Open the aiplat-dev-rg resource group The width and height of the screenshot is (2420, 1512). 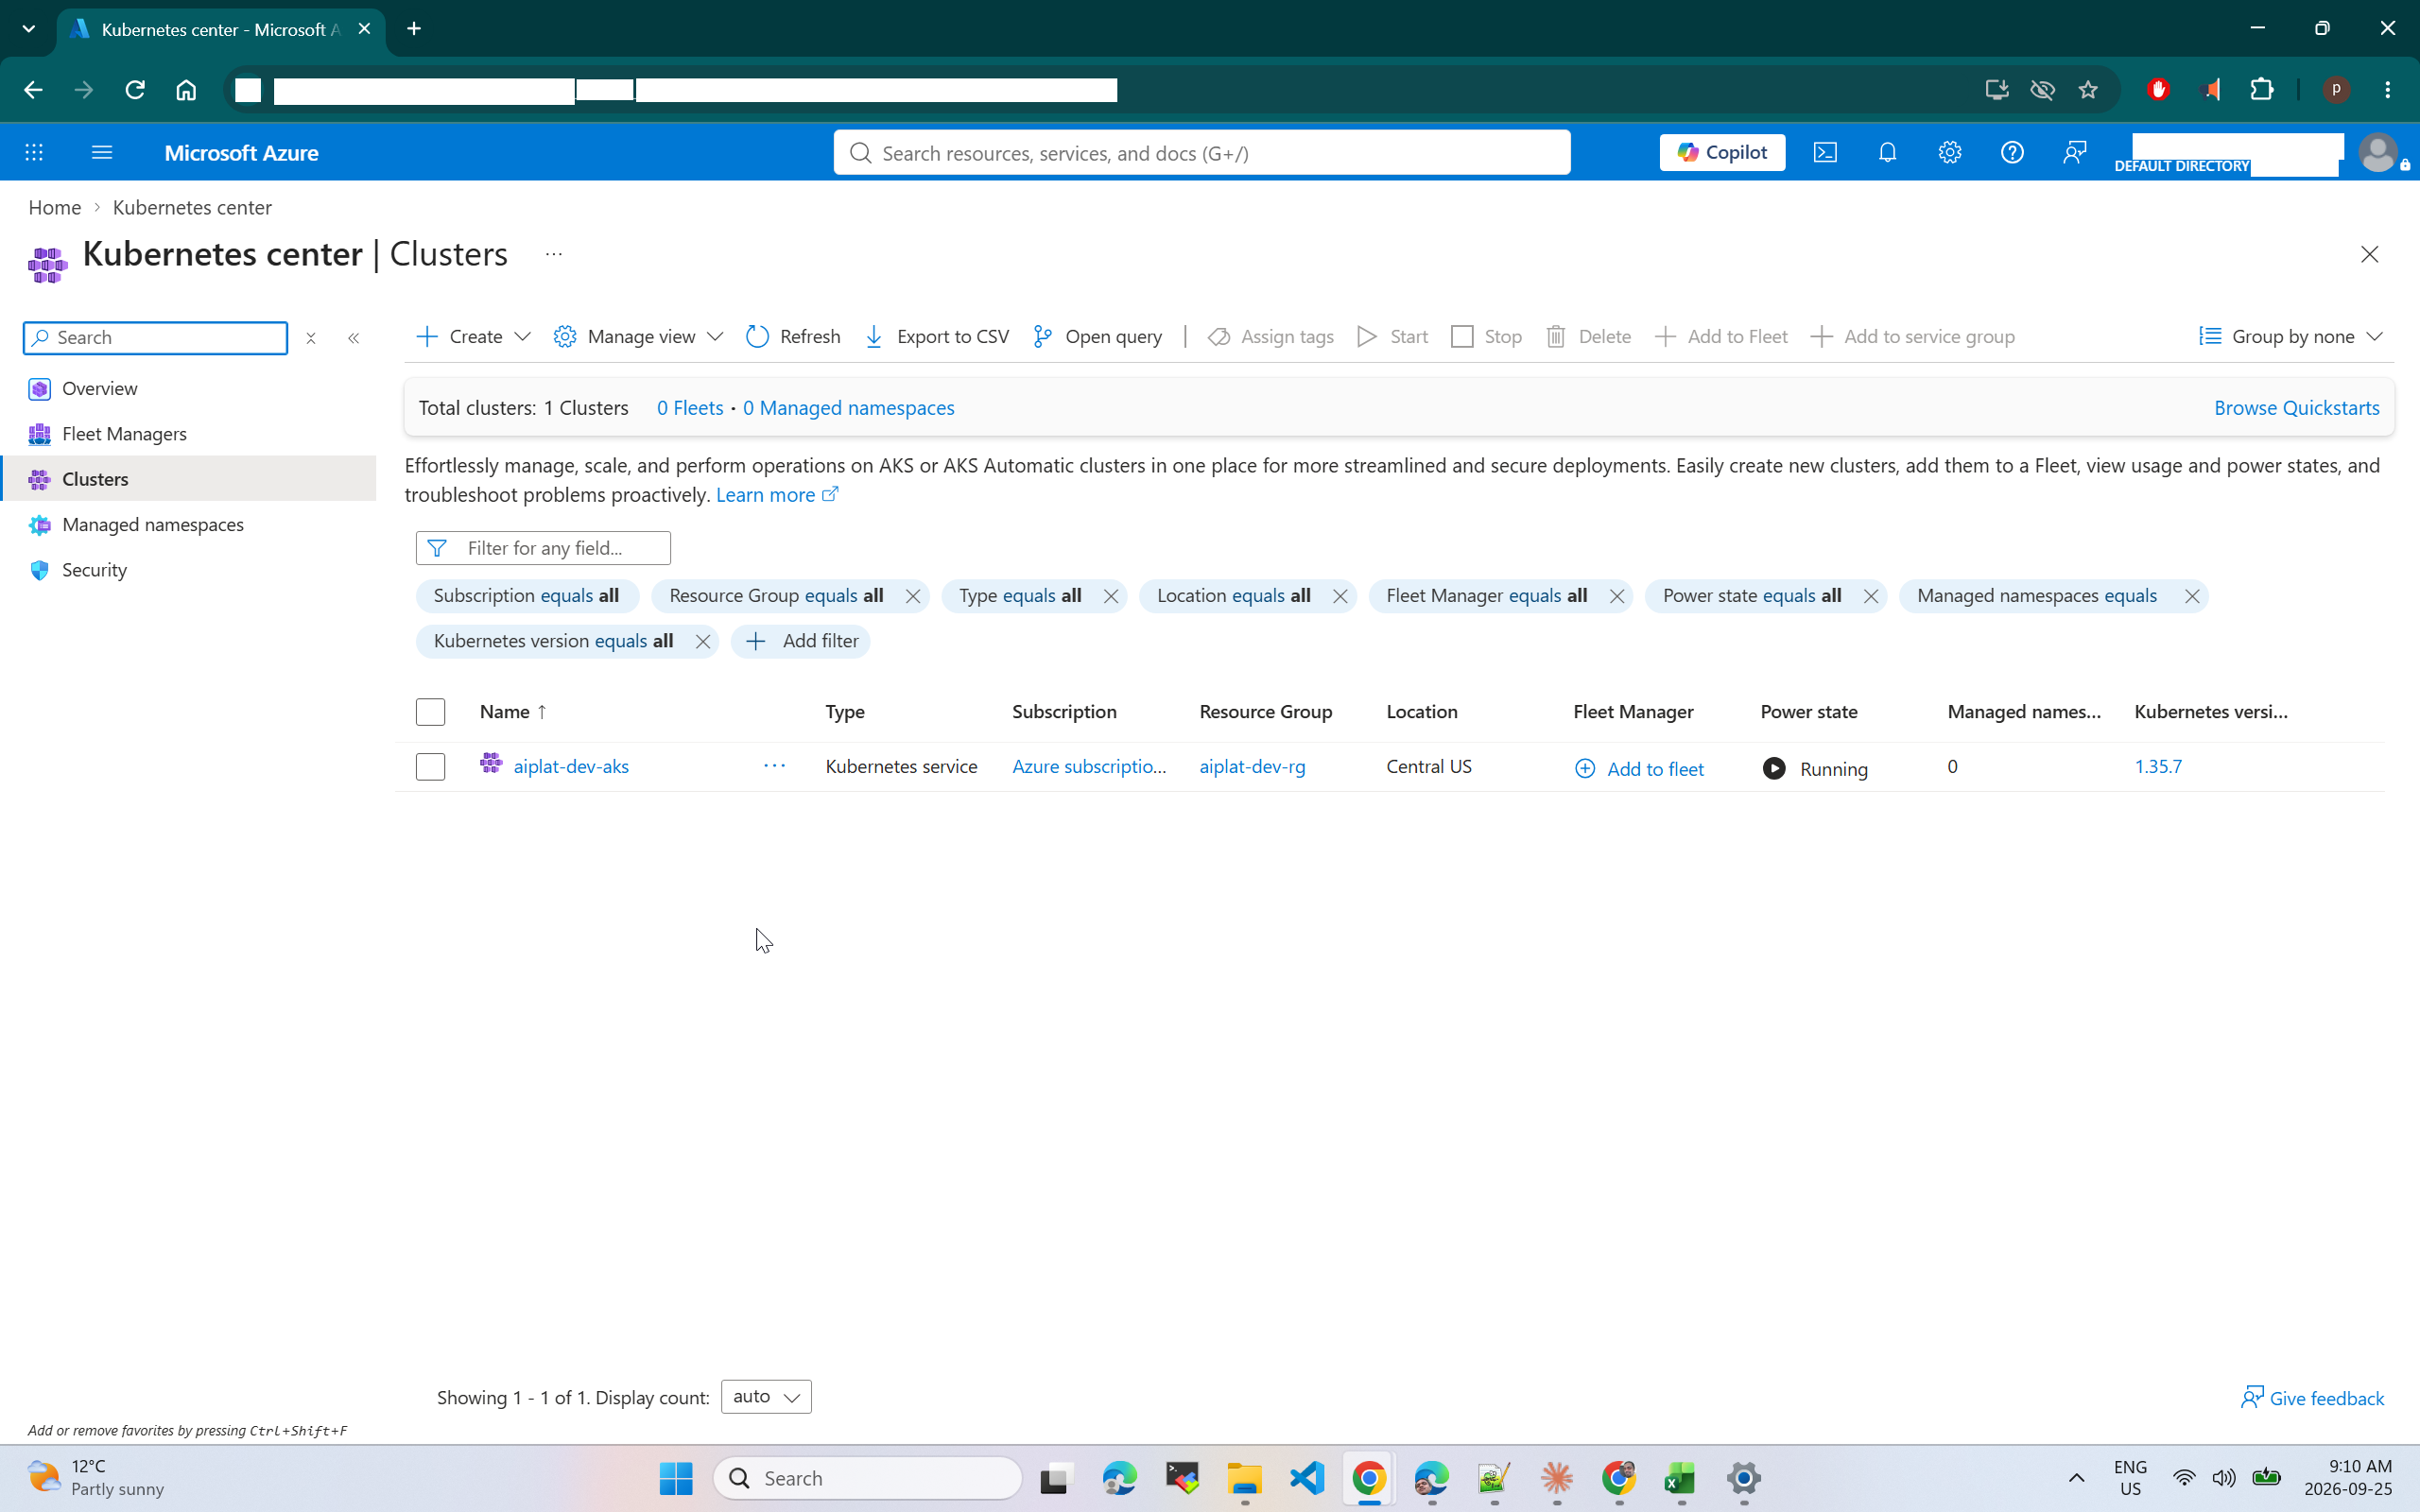click(x=1252, y=766)
